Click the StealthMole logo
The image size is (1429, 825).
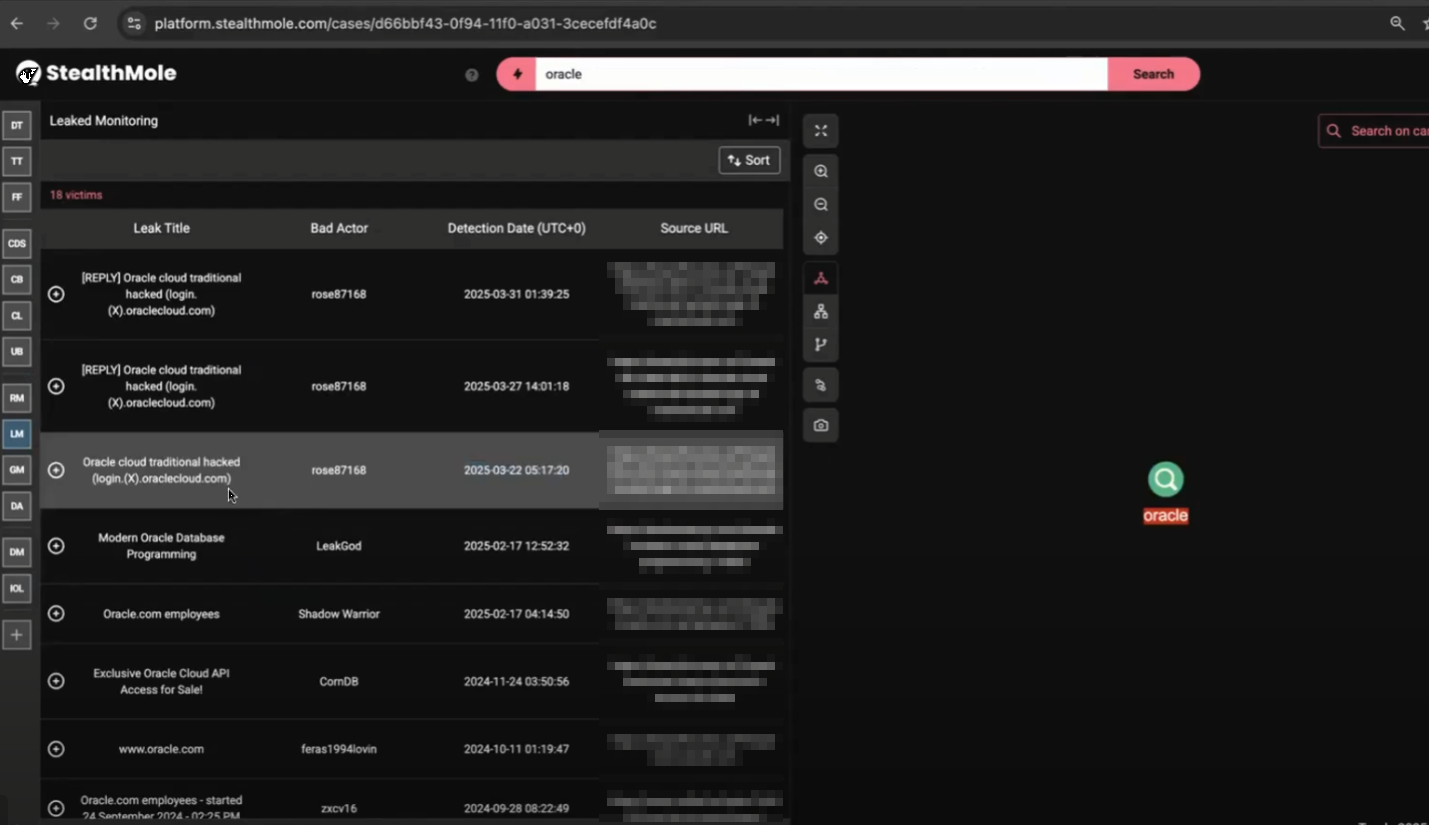96,73
